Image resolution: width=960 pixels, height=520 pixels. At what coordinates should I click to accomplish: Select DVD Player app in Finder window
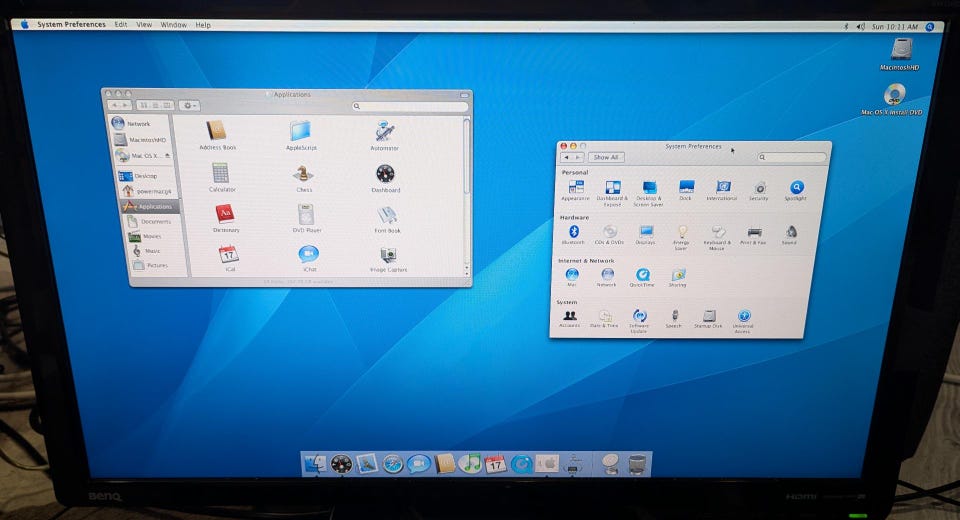point(307,219)
